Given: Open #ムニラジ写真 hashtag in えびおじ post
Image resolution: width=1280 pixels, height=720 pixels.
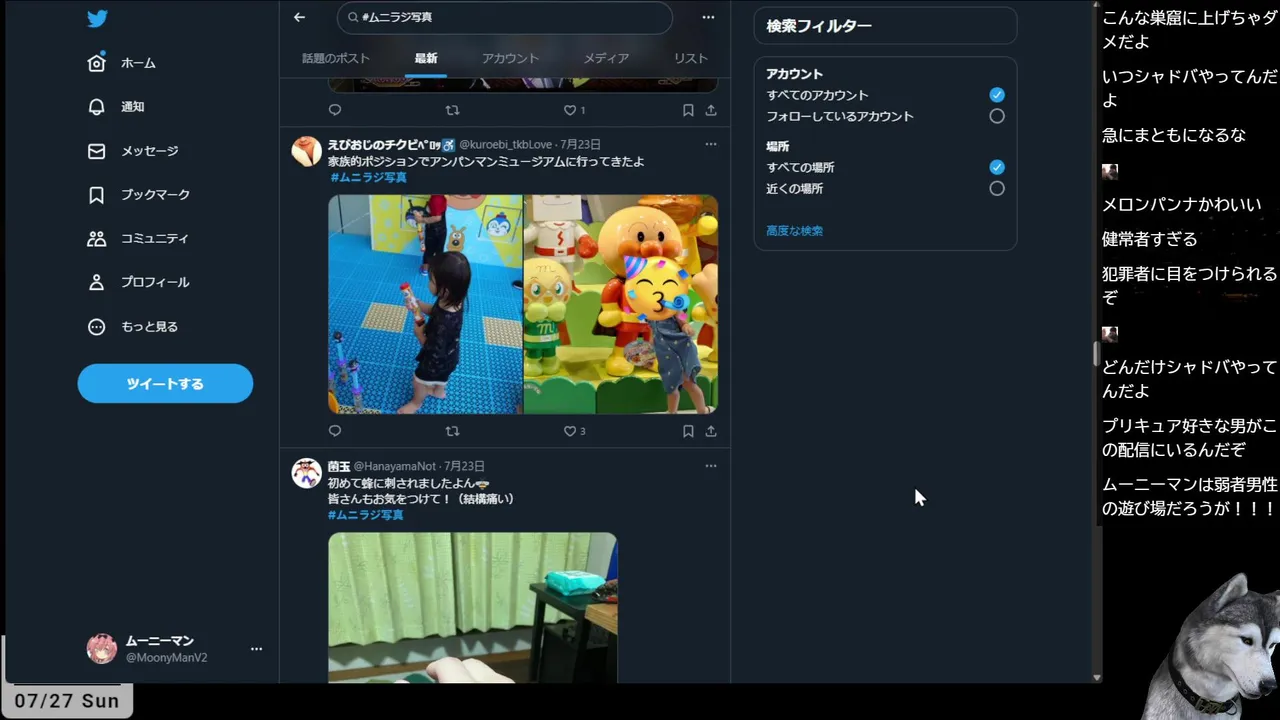Looking at the screenshot, I should pyautogui.click(x=368, y=177).
